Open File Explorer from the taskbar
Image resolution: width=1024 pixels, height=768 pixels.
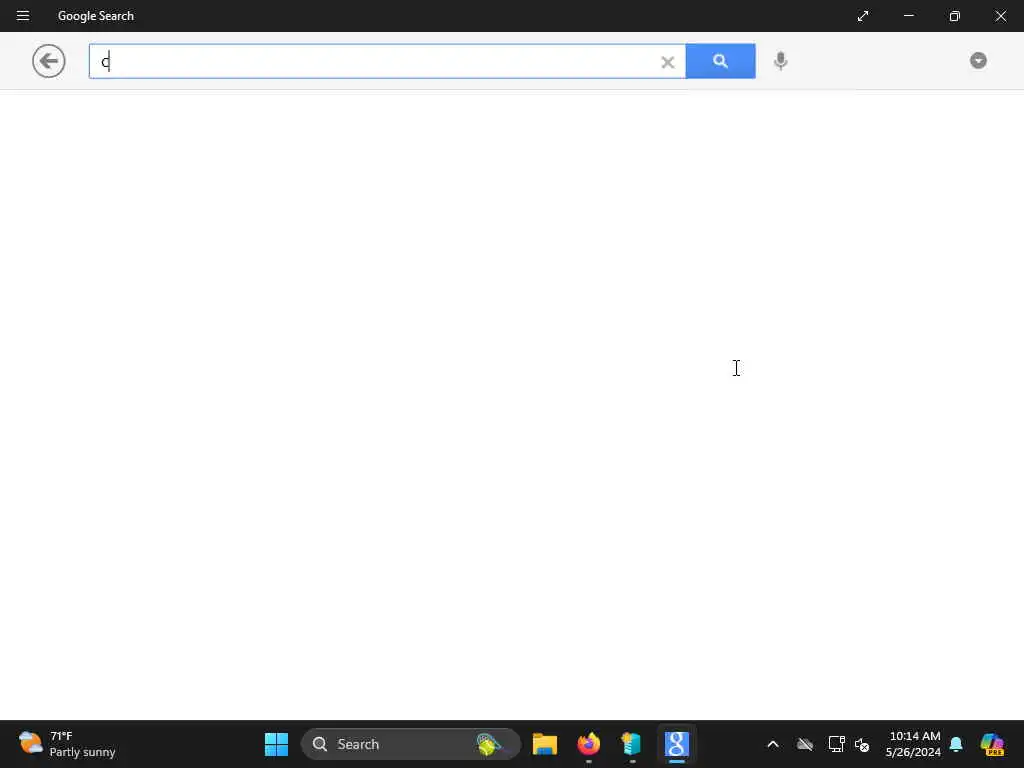(545, 744)
